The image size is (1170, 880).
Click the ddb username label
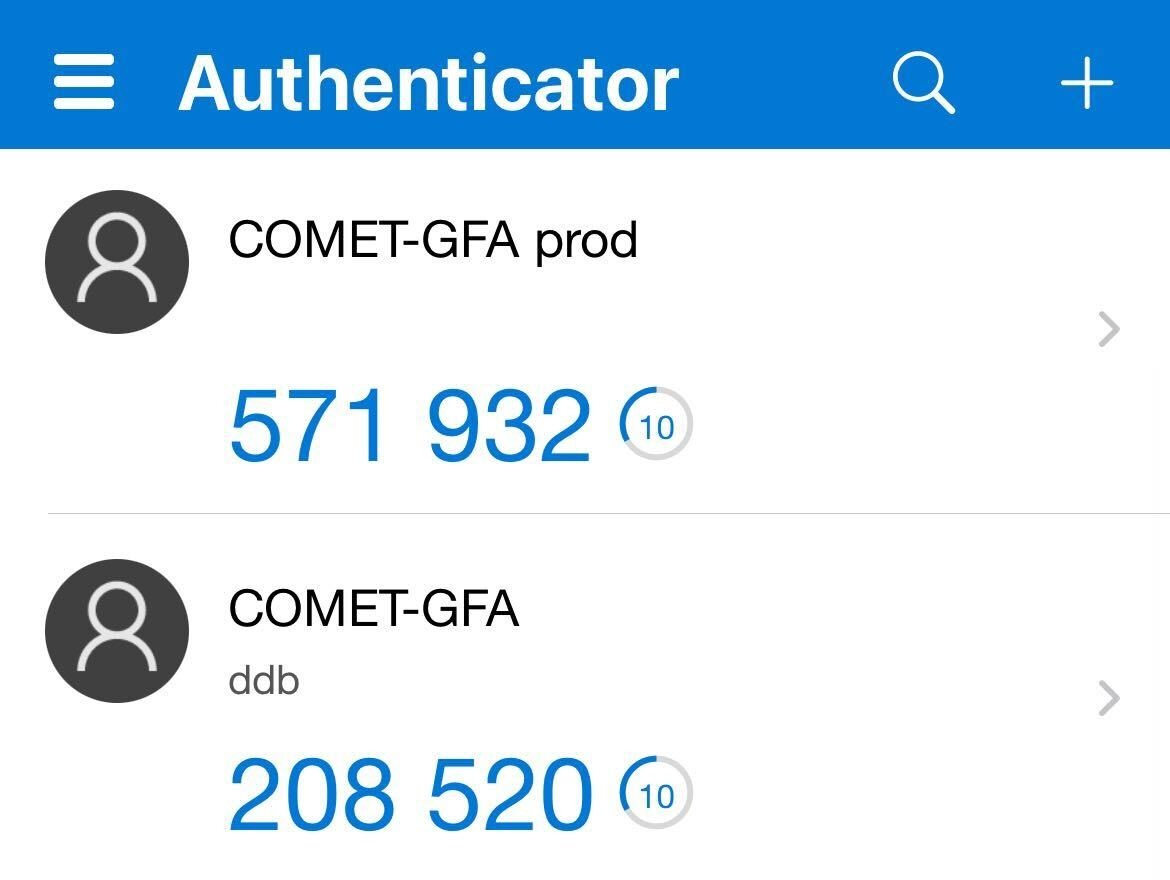coord(265,680)
